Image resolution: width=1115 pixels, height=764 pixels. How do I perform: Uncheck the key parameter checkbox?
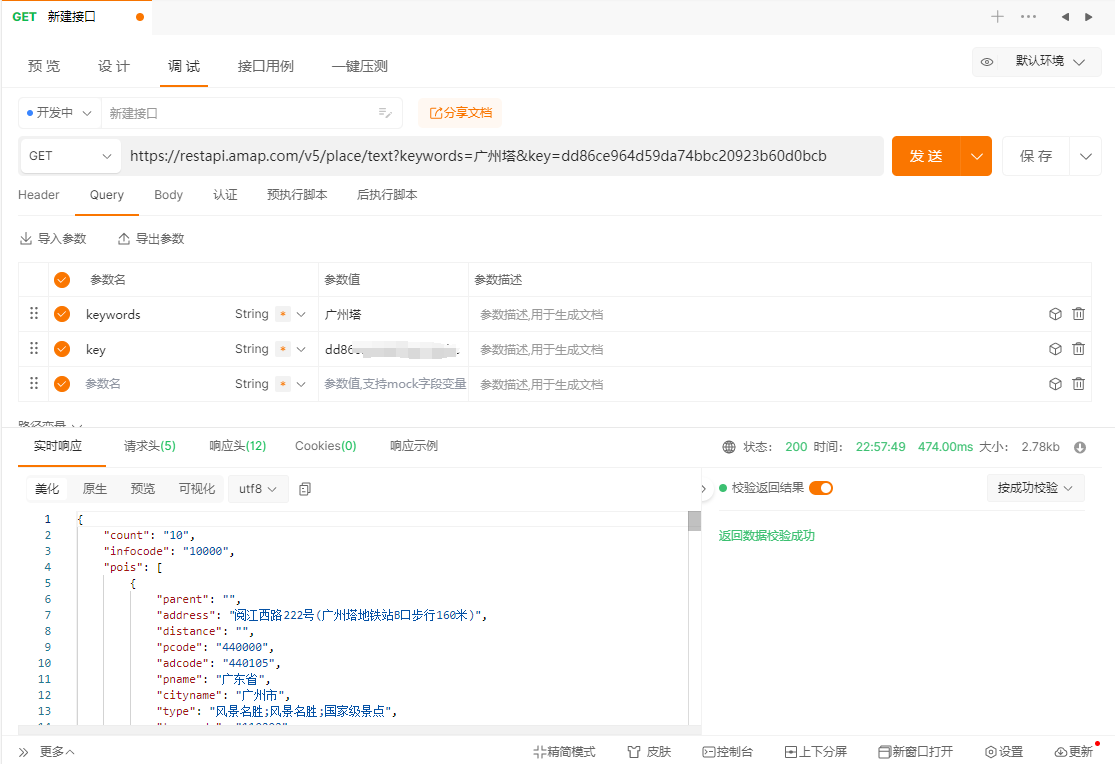point(62,349)
